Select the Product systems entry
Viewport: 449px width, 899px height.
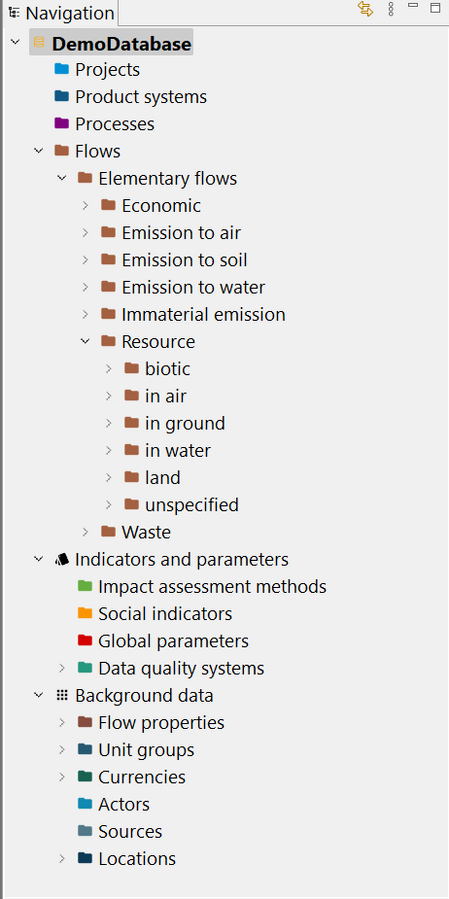pyautogui.click(x=140, y=96)
